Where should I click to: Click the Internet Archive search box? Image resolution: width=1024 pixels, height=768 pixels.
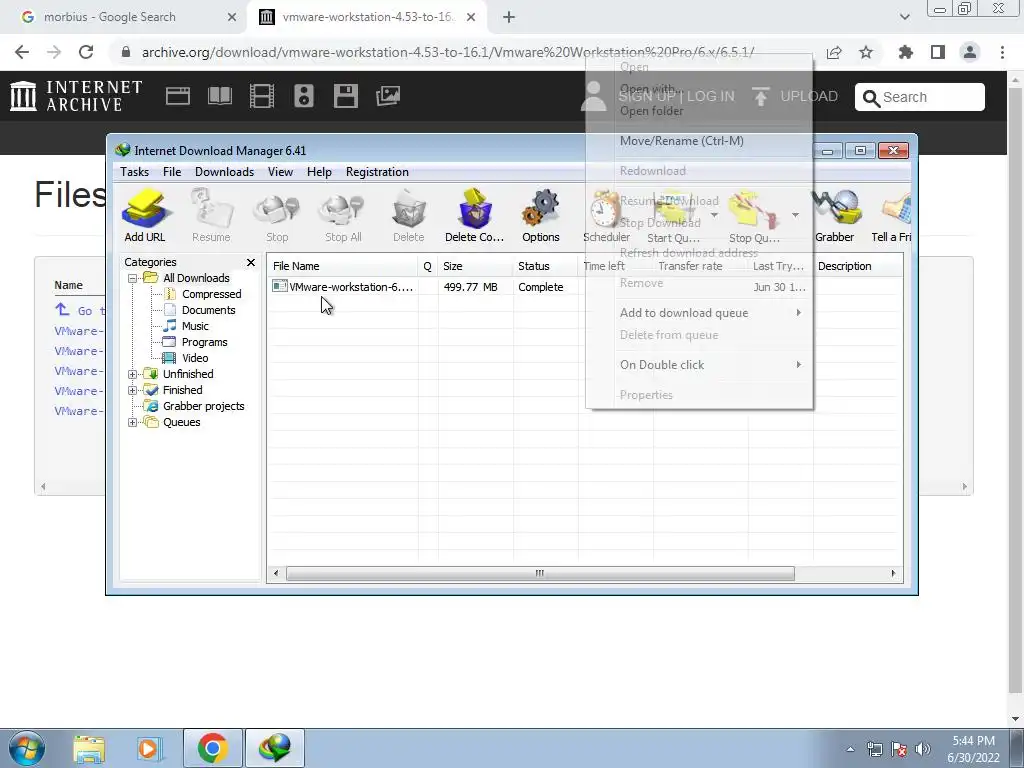click(x=920, y=97)
